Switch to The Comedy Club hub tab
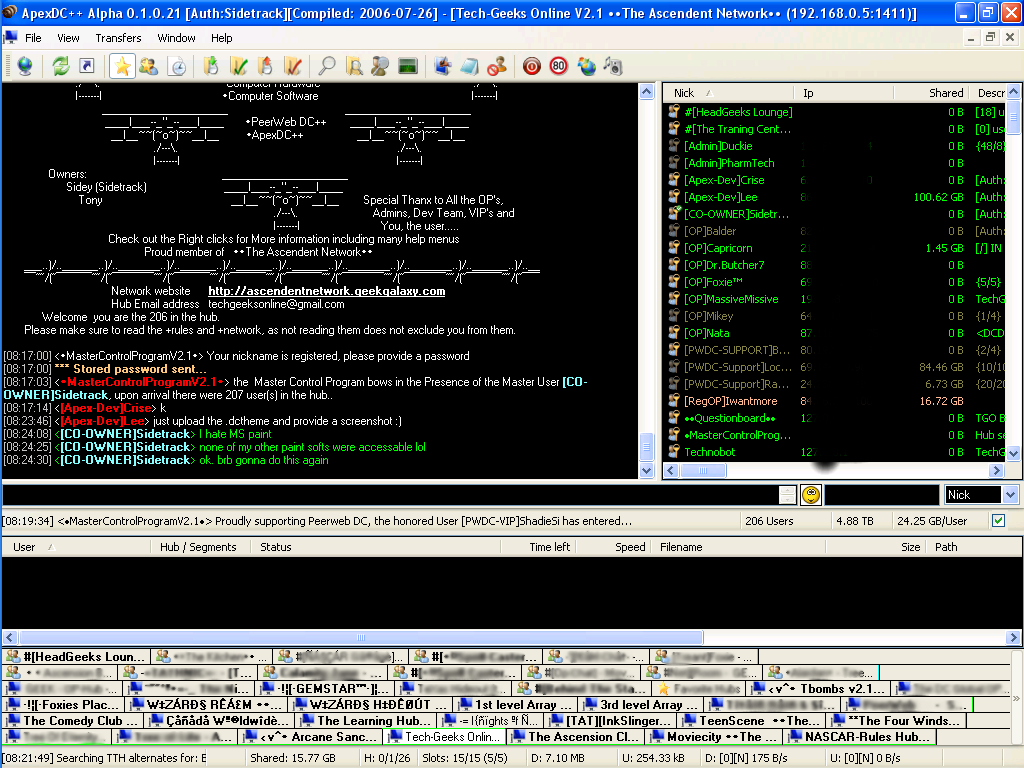The image size is (1024, 768). point(73,720)
